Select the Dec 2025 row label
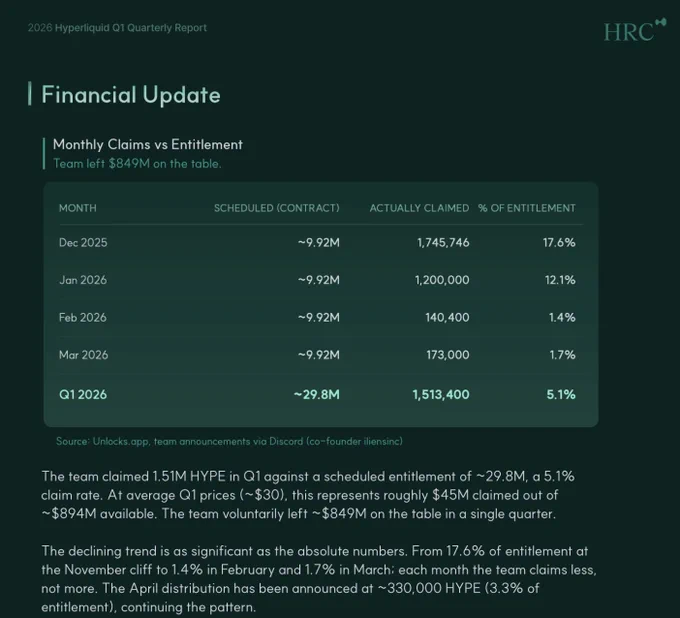 (x=83, y=242)
